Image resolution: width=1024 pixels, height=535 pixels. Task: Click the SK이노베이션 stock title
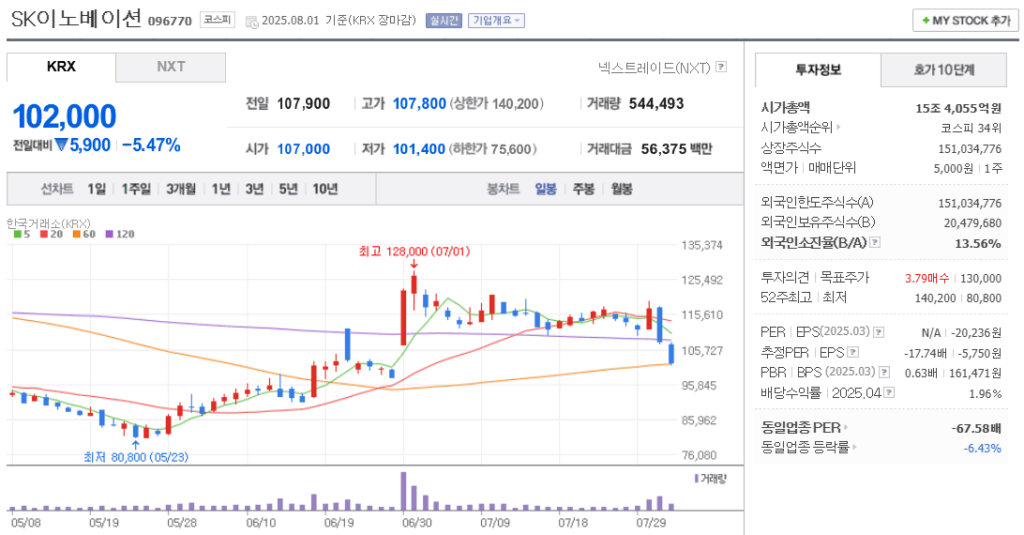click(x=76, y=19)
